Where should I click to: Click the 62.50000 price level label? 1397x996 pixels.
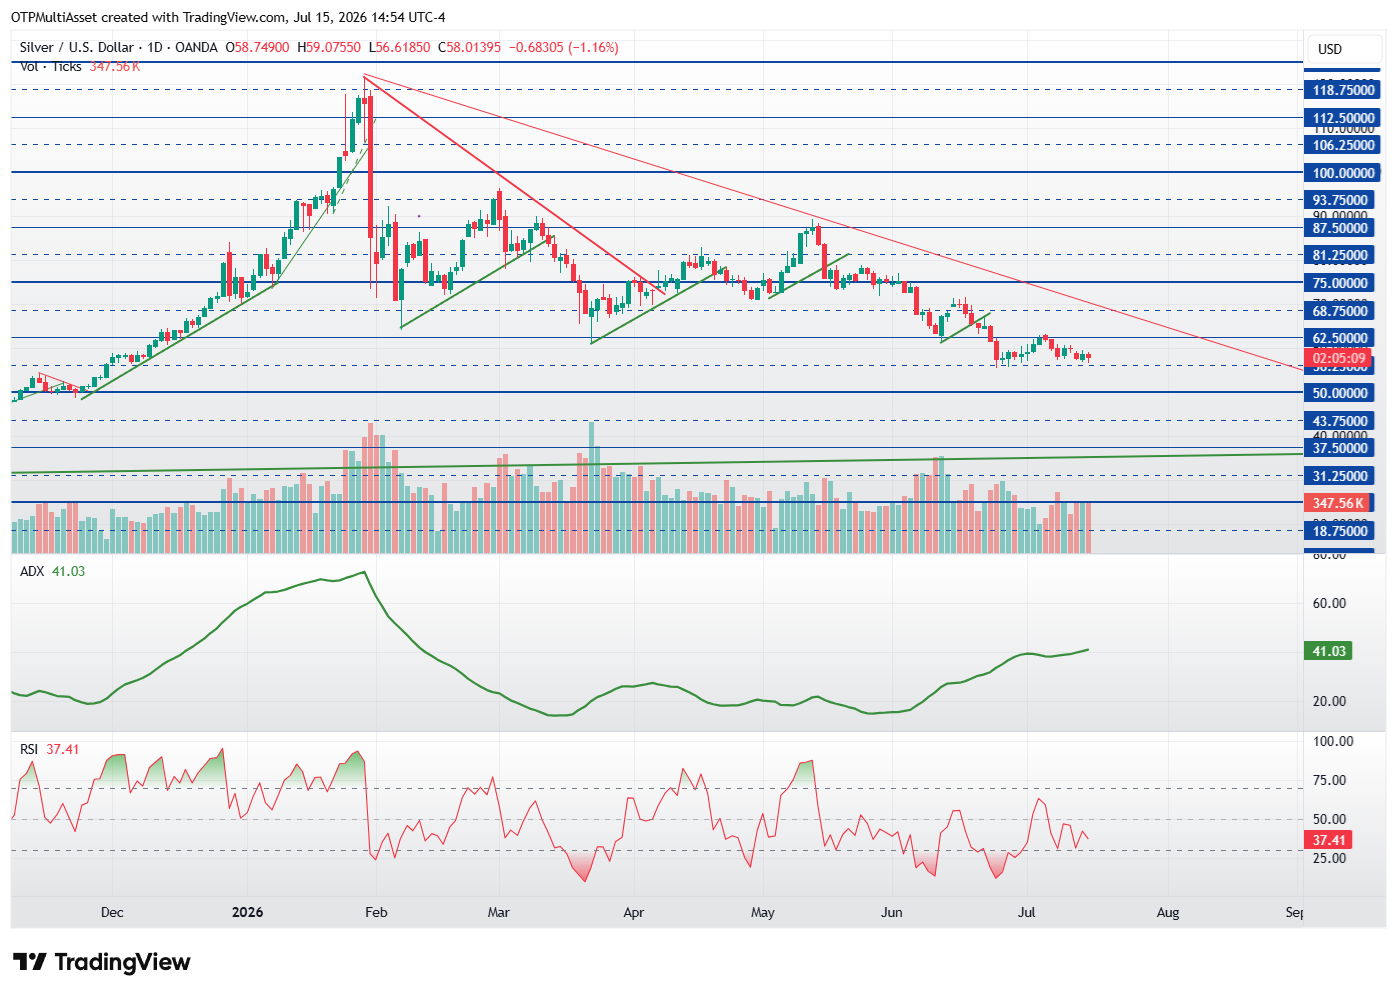pyautogui.click(x=1340, y=338)
